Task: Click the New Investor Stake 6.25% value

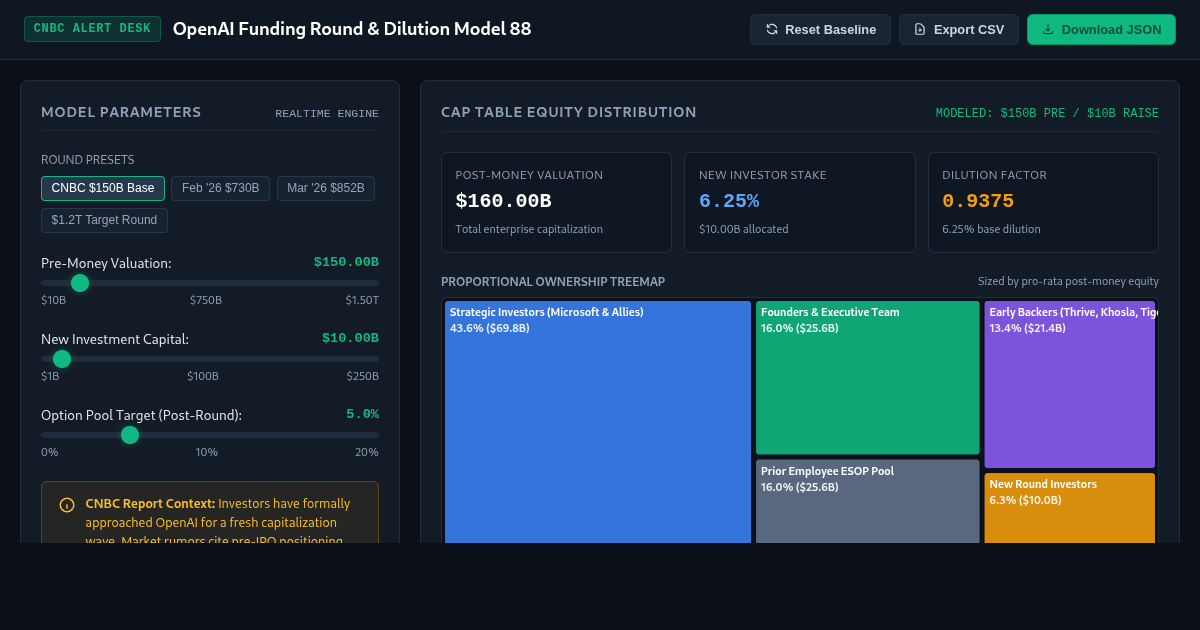Action: pos(728,201)
